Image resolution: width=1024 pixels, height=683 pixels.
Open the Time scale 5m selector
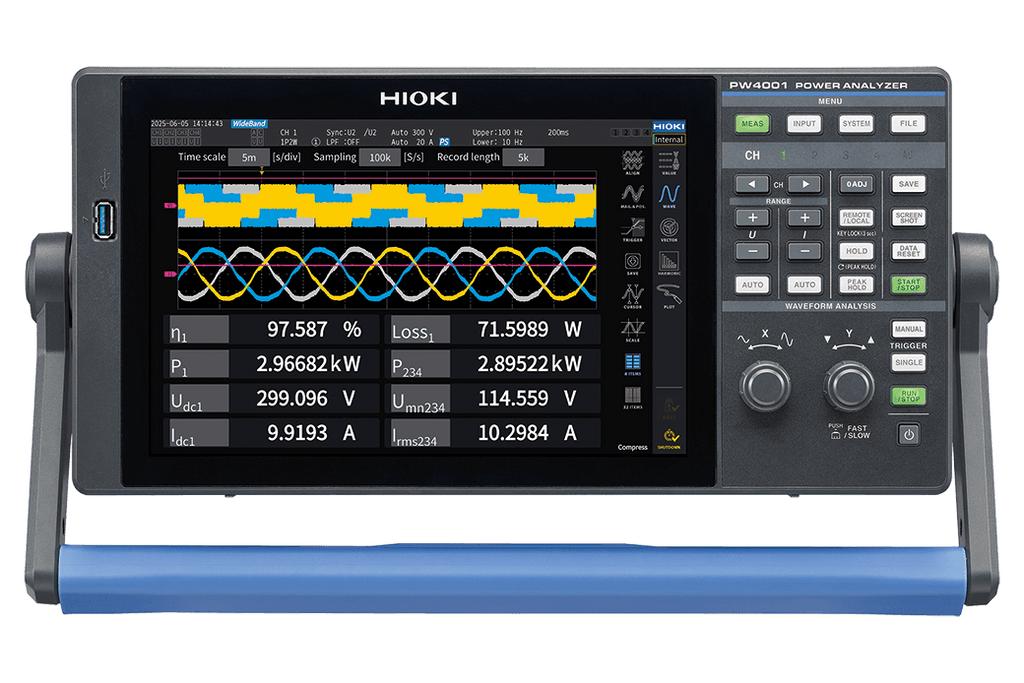pyautogui.click(x=249, y=157)
